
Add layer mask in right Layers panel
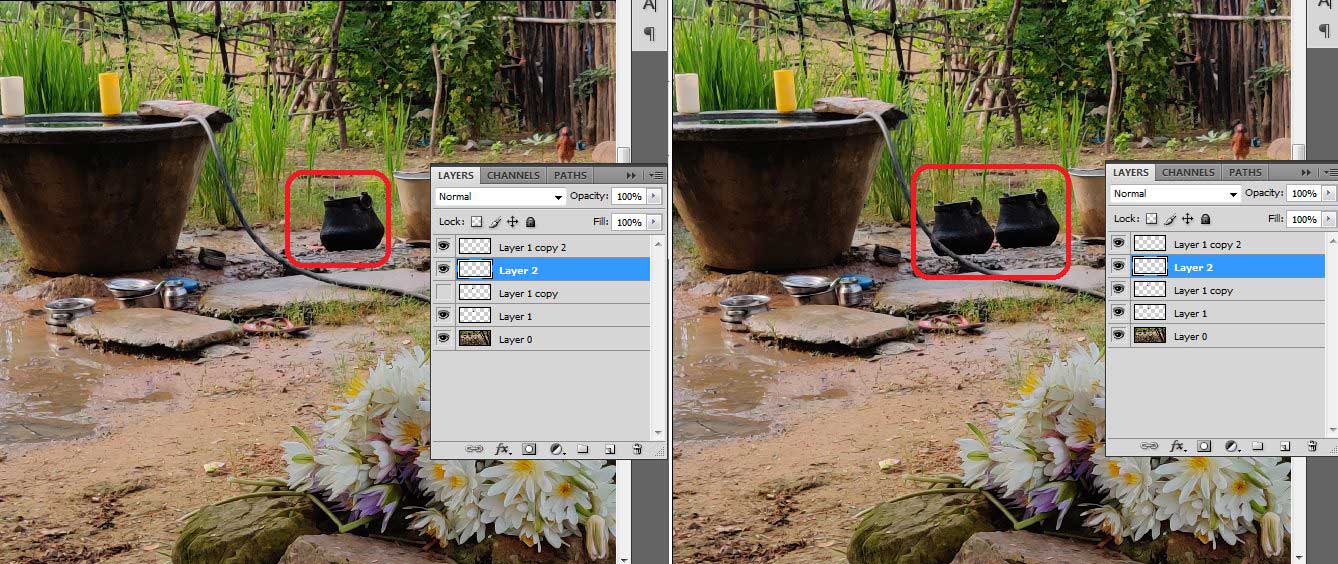pyautogui.click(x=1205, y=446)
